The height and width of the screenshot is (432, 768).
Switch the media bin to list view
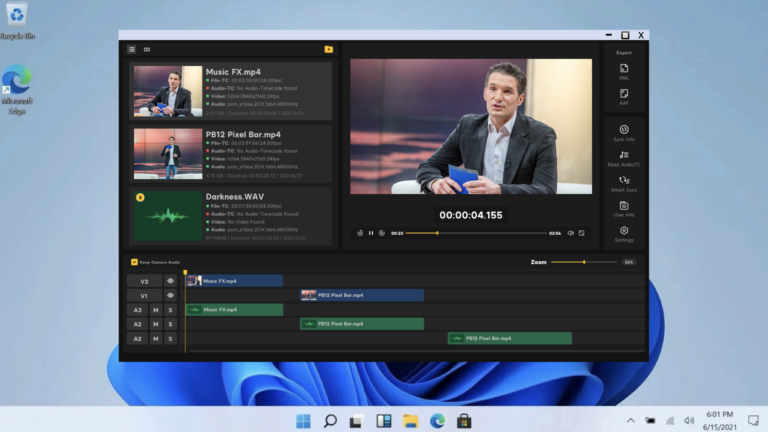click(132, 49)
